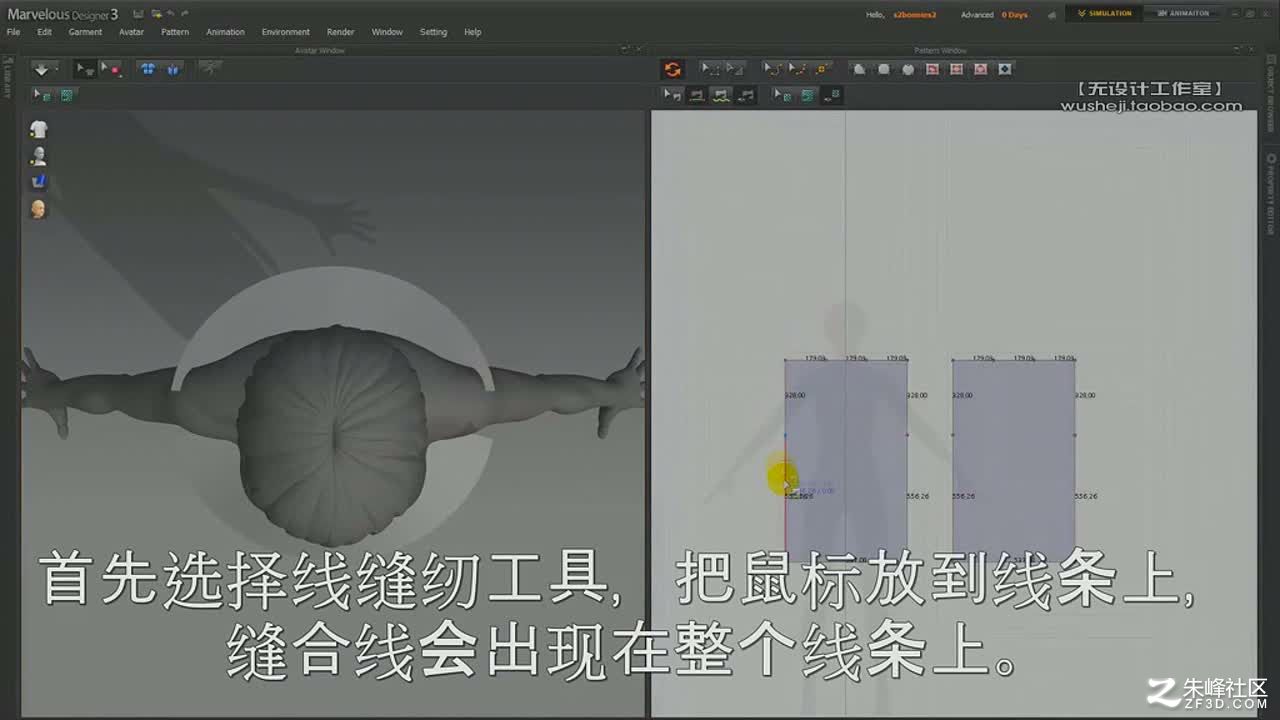The width and height of the screenshot is (1280, 720).
Task: Select the Pin tool with red dot
Action: (111, 69)
